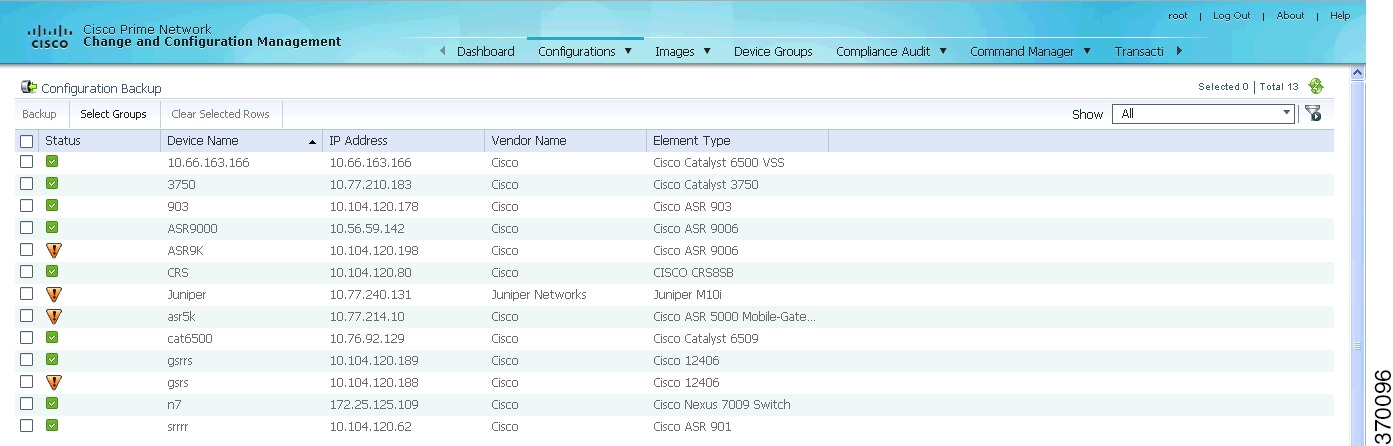Click the Log Out link
Viewport: 1393px width, 446px height.
1231,16
